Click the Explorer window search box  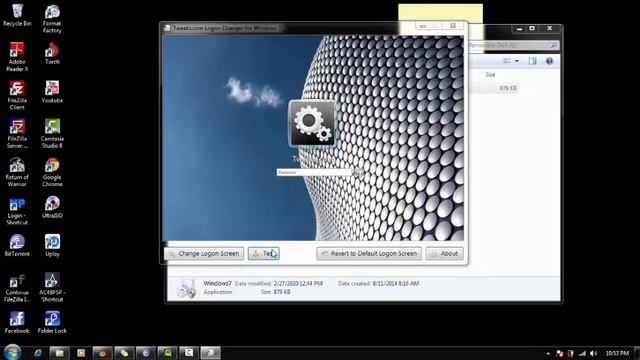click(x=513, y=45)
